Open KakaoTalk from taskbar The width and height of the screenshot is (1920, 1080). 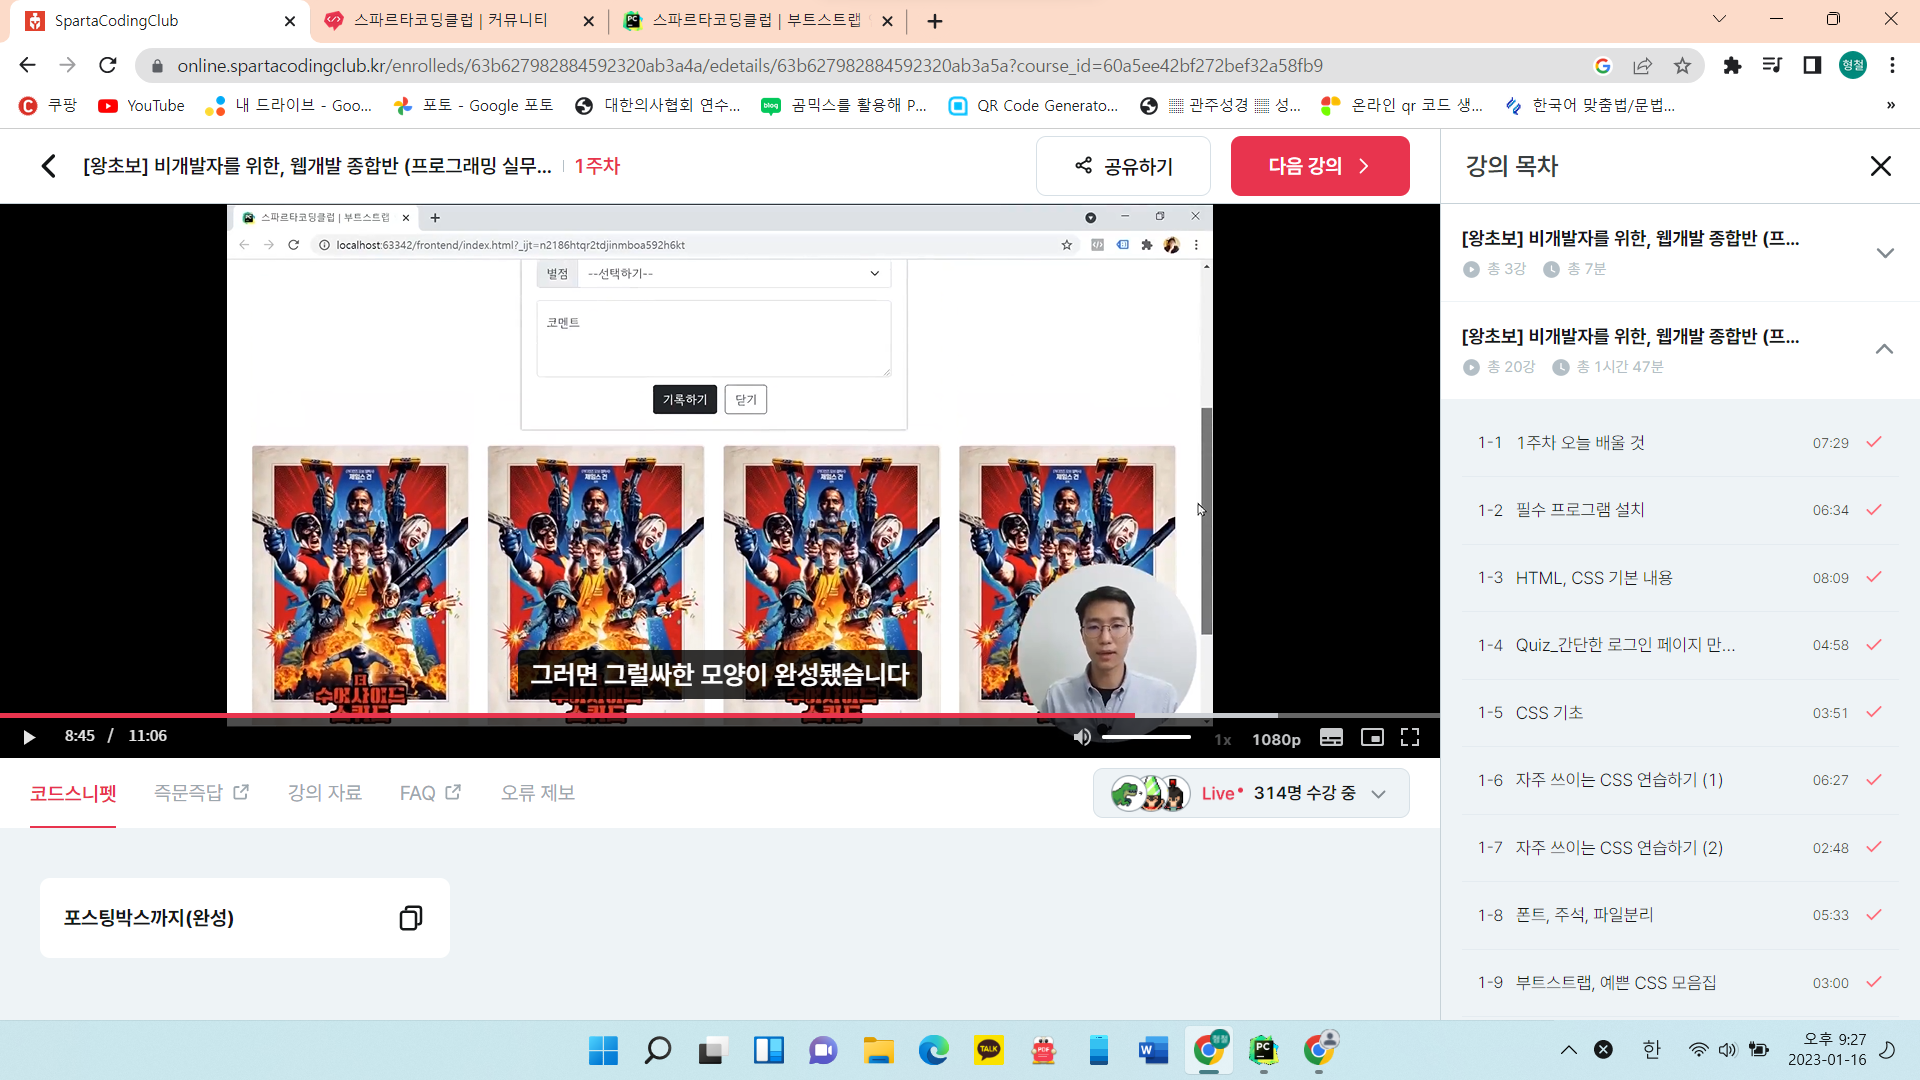click(x=988, y=1050)
